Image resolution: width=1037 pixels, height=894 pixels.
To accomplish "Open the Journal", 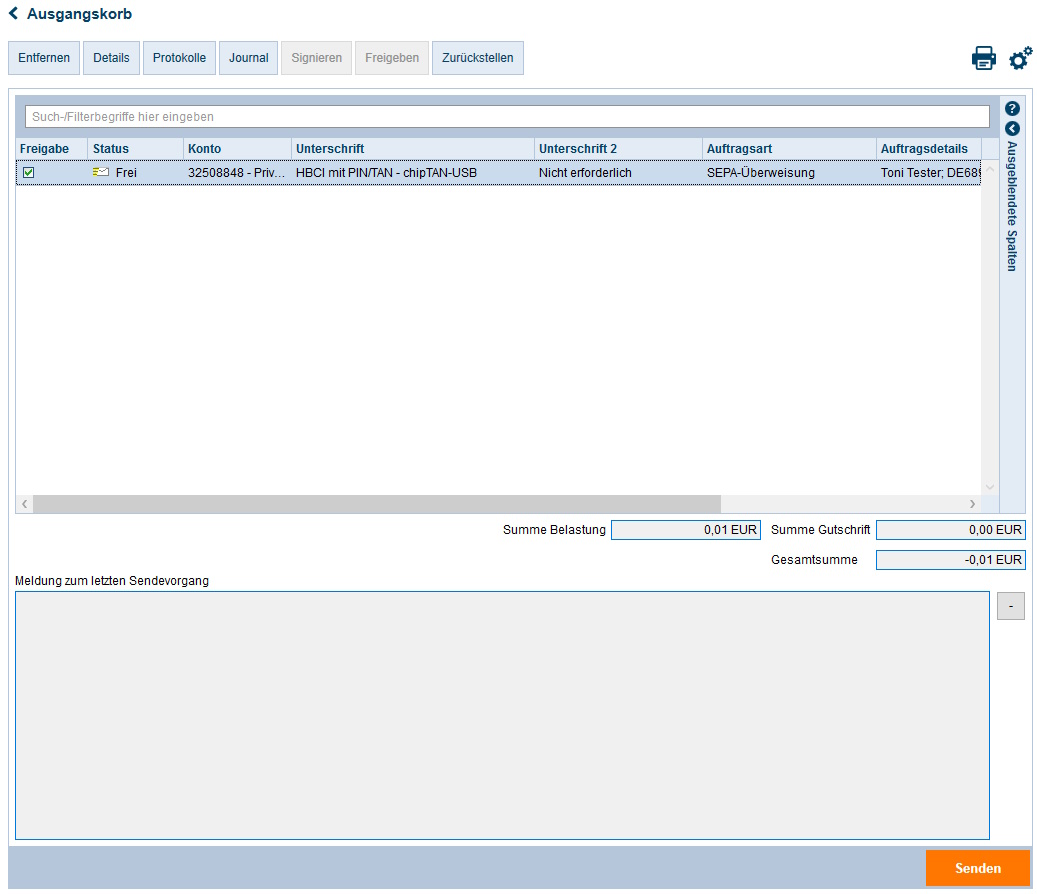I will pyautogui.click(x=248, y=58).
